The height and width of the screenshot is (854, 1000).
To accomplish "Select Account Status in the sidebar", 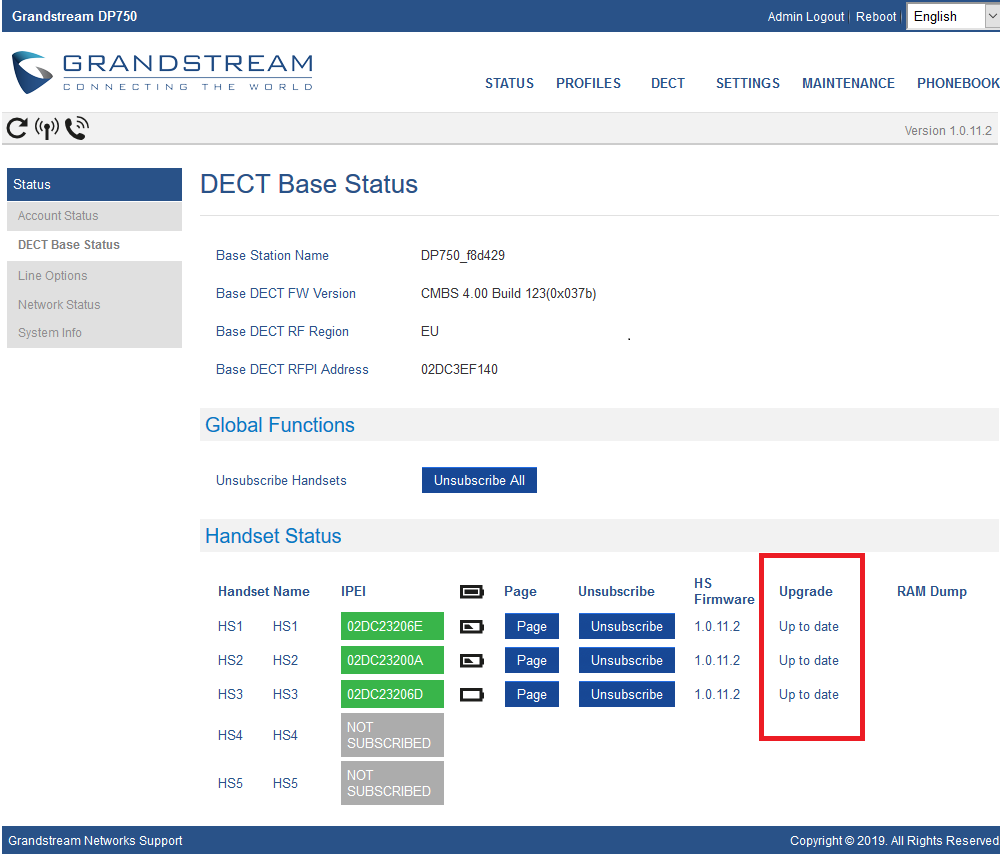I will pyautogui.click(x=58, y=216).
